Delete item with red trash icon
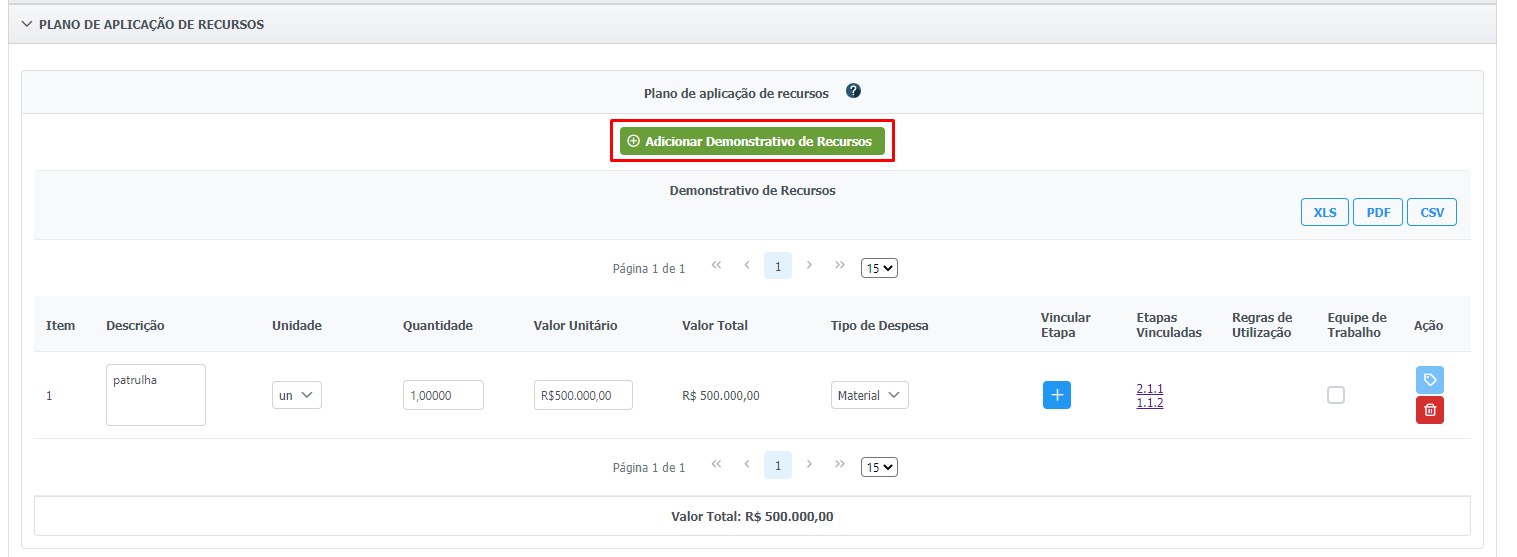Viewport: 1517px width, 557px height. point(1429,410)
